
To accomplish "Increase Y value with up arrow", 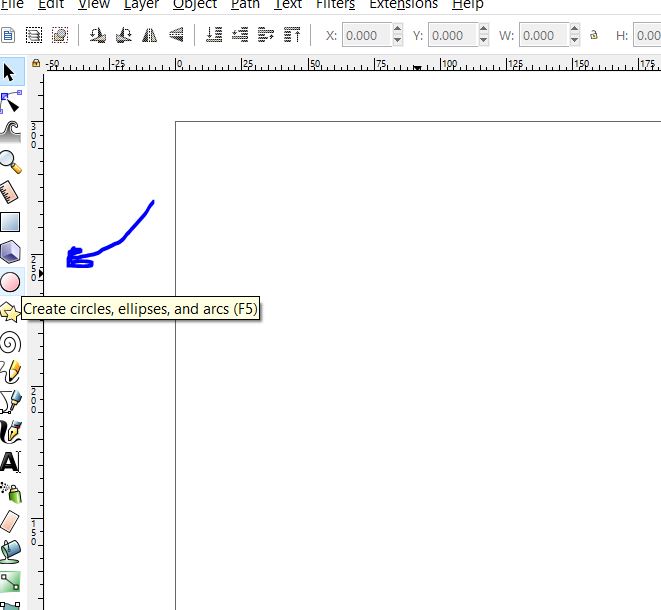I will pyautogui.click(x=484, y=29).
